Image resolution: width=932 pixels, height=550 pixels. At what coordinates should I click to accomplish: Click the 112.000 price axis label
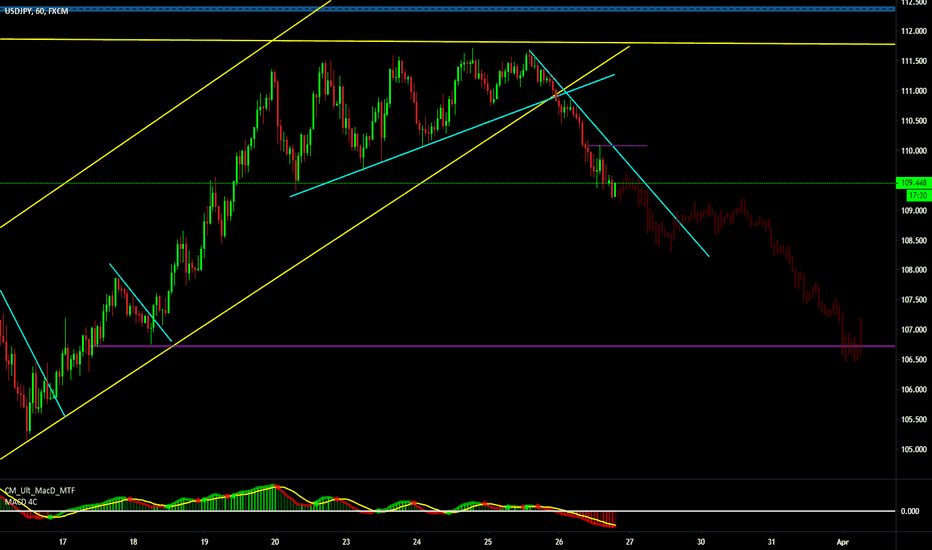pyautogui.click(x=914, y=31)
